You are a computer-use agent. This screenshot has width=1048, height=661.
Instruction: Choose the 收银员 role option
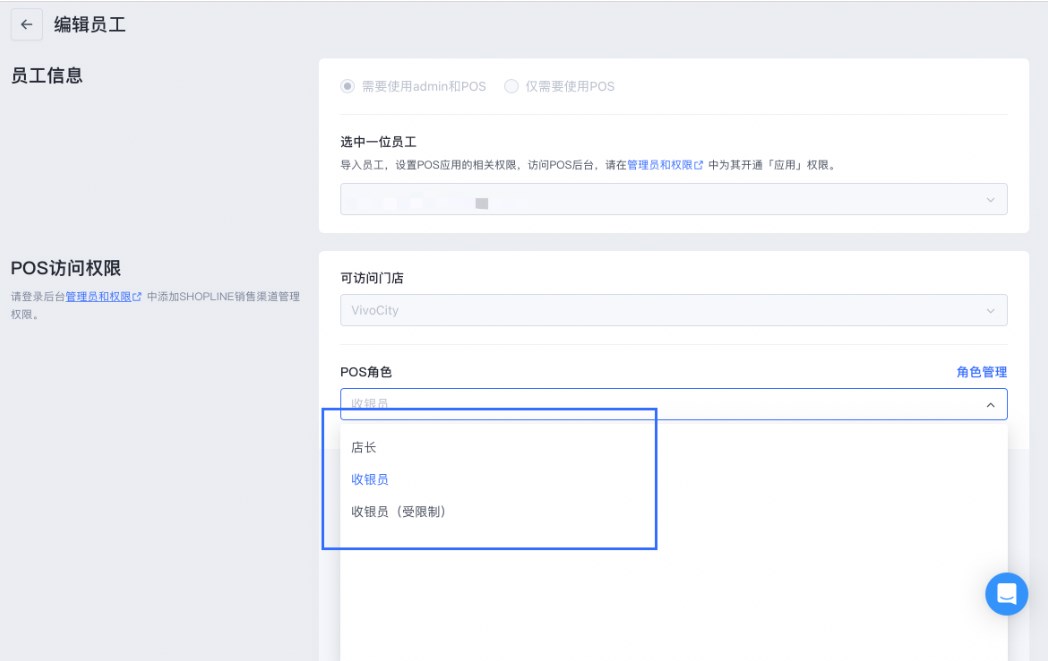coord(674,479)
